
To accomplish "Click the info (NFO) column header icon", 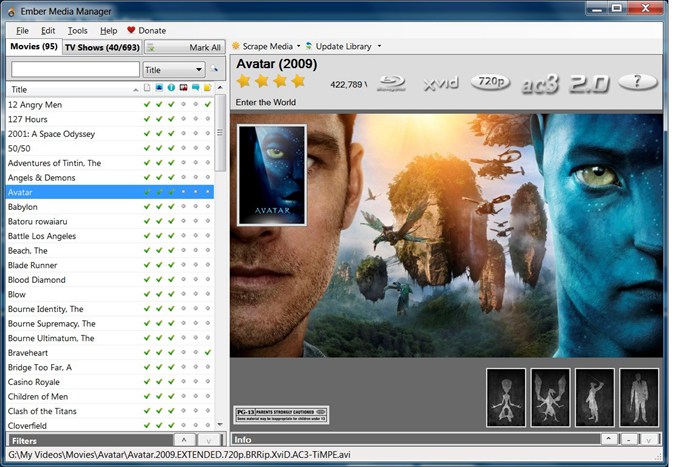I will [171, 88].
